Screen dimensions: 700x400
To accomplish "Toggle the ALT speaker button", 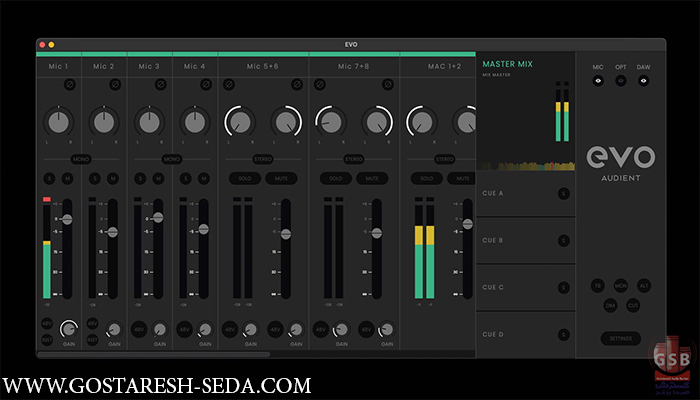I will click(x=643, y=286).
